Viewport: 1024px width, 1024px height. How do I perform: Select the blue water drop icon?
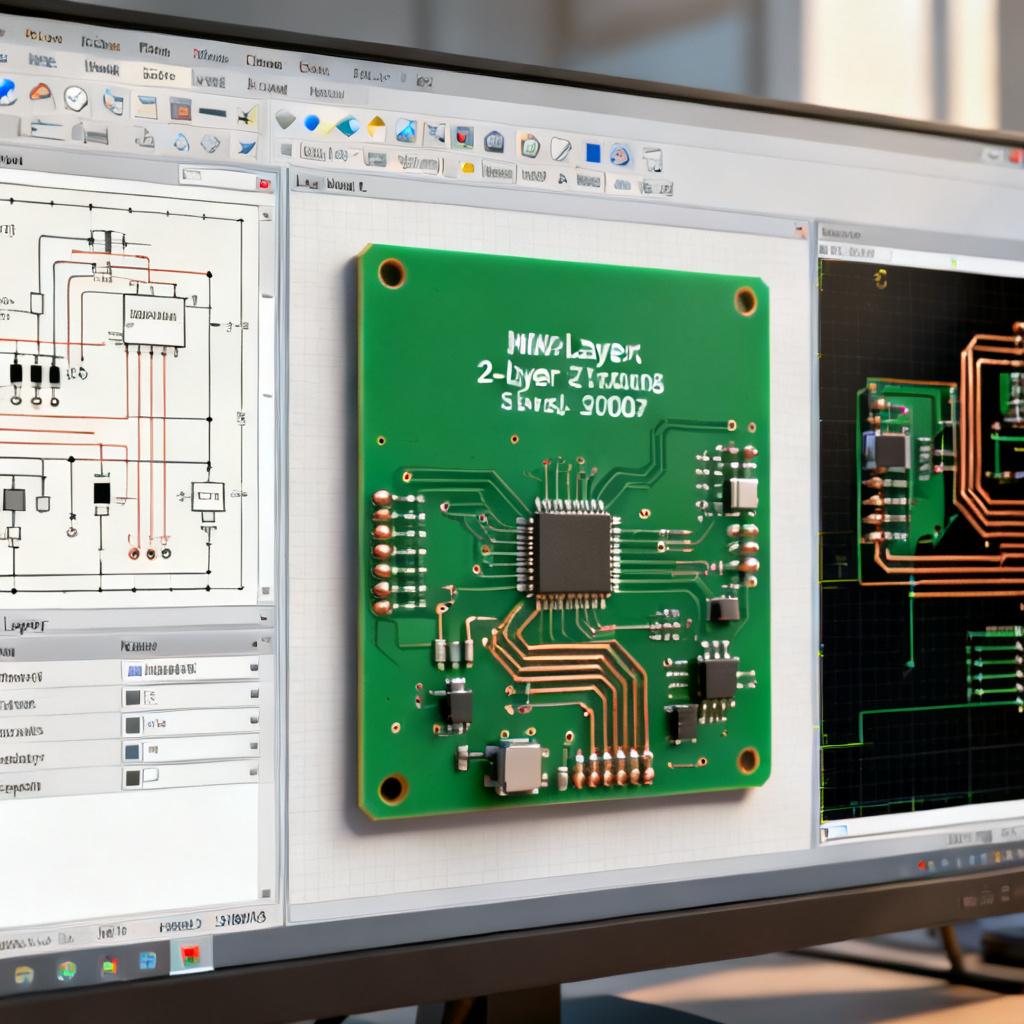point(182,142)
